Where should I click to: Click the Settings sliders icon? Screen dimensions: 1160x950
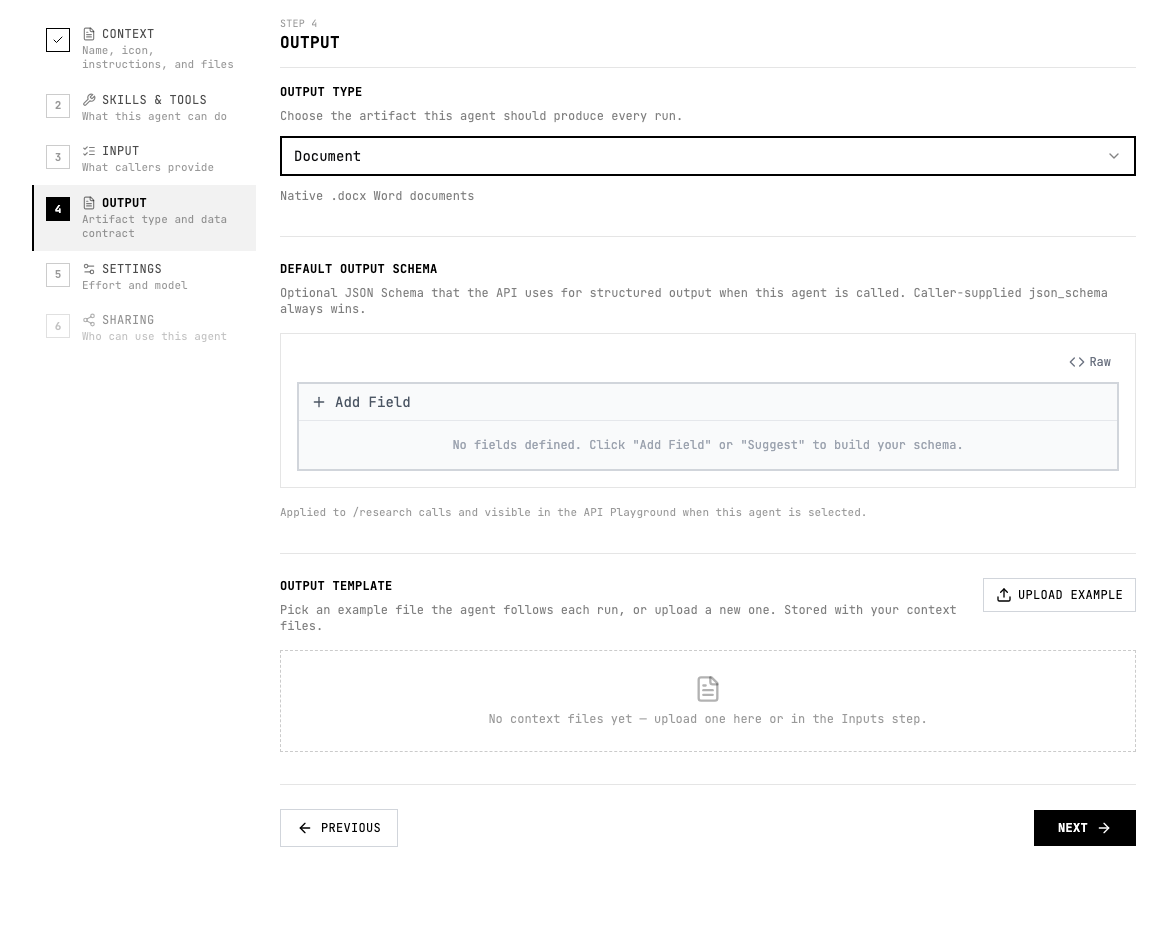(x=89, y=269)
